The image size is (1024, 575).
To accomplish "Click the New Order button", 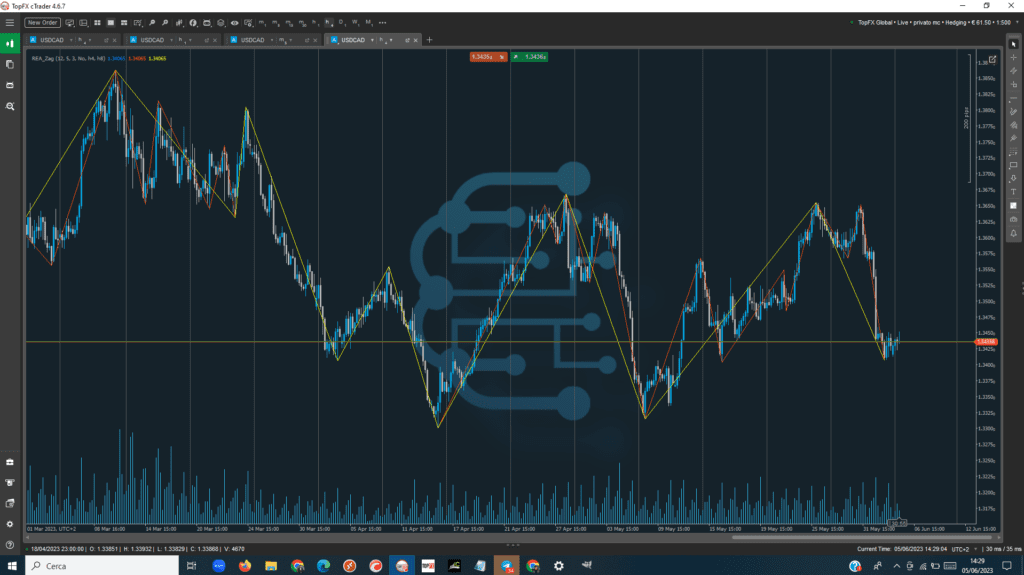I will [42, 22].
